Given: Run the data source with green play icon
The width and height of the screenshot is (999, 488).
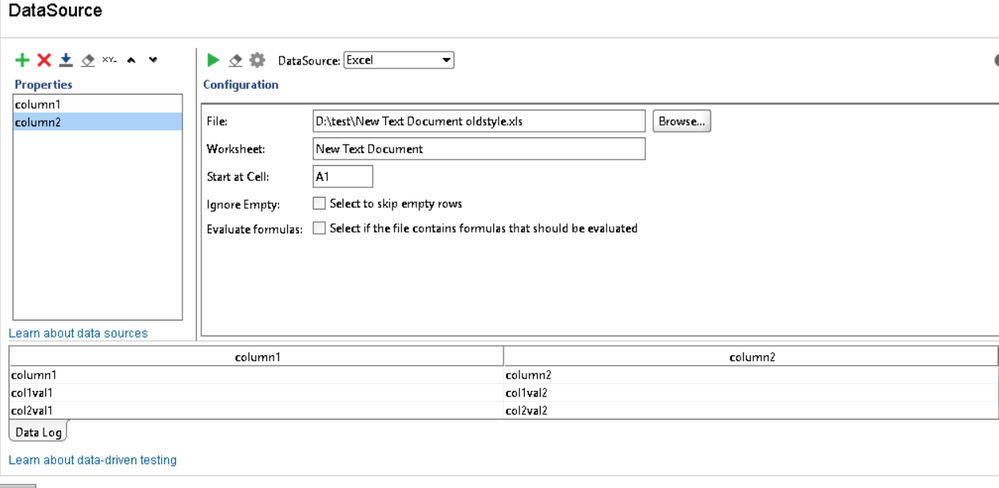Looking at the screenshot, I should (213, 61).
